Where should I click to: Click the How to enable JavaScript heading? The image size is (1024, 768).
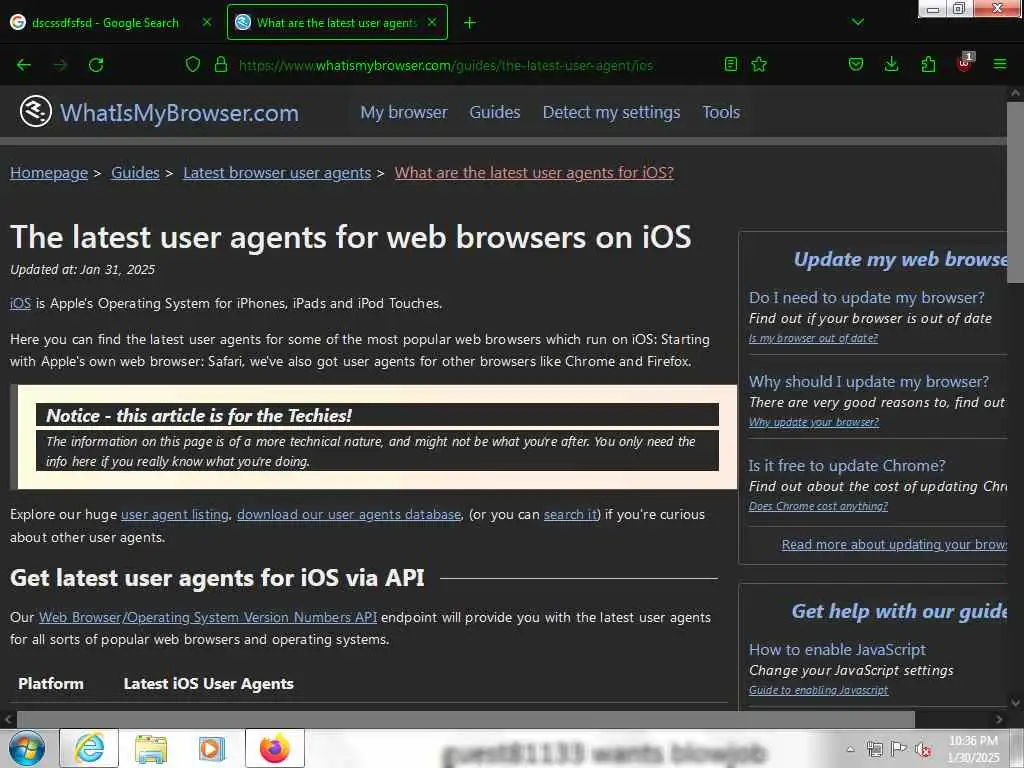837,650
